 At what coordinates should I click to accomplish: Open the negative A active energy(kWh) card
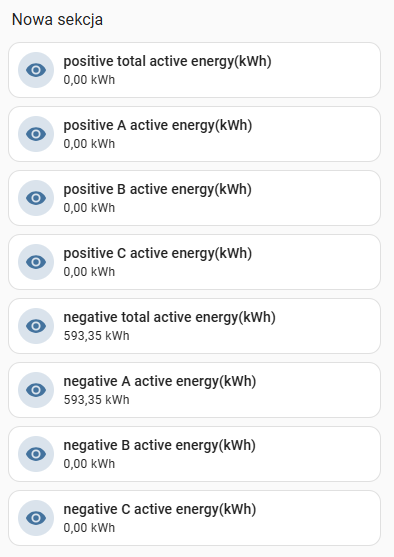(x=194, y=390)
